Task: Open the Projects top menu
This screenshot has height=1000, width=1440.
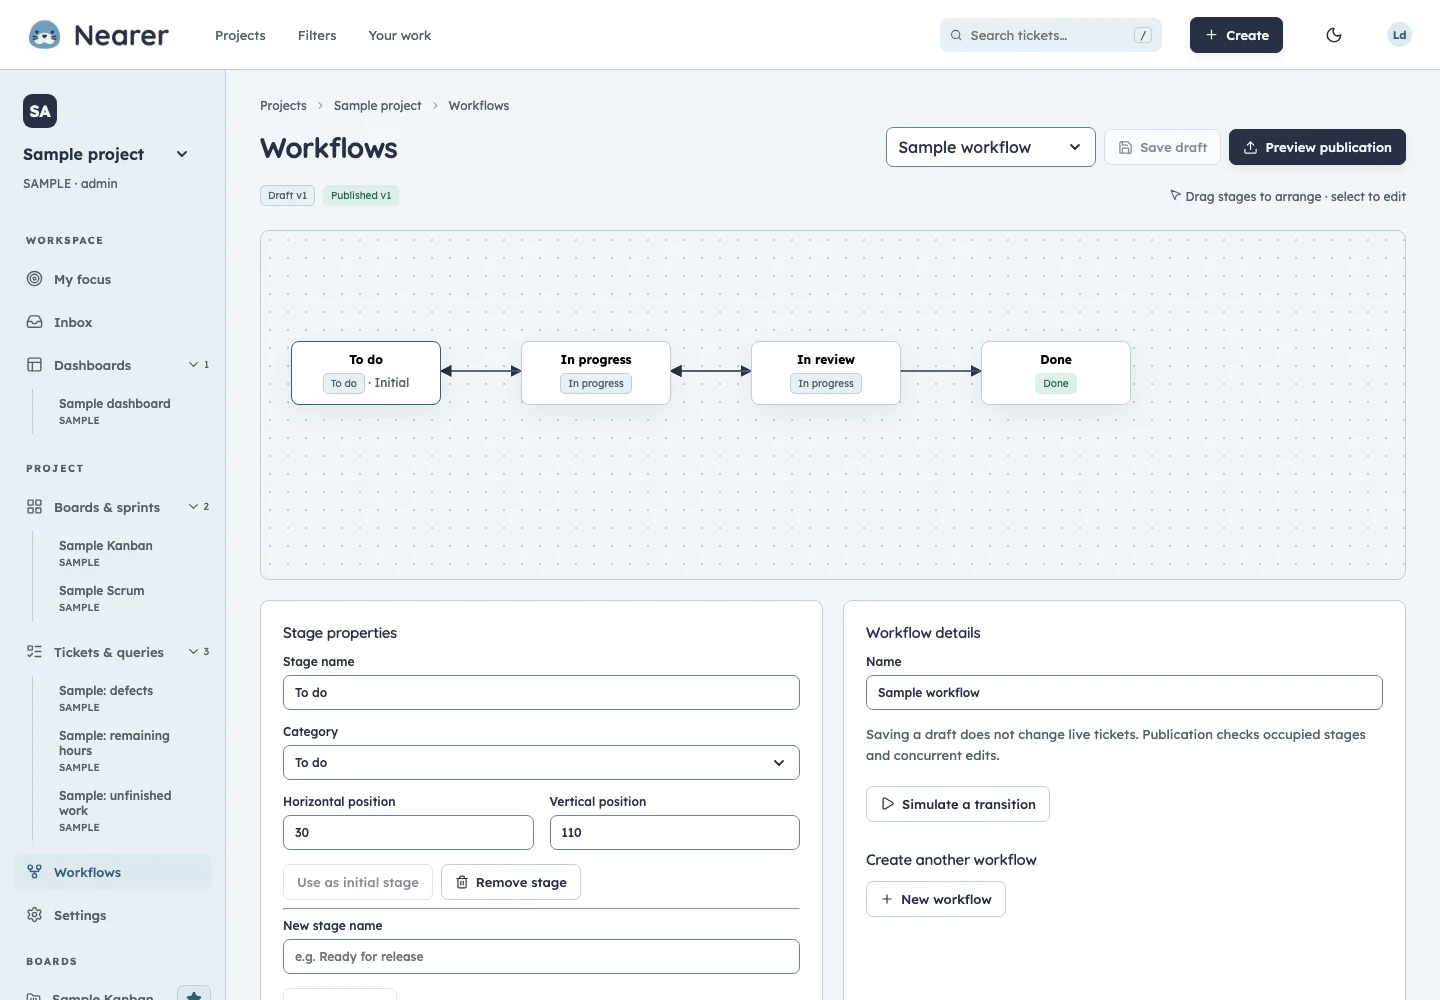Action: point(240,35)
